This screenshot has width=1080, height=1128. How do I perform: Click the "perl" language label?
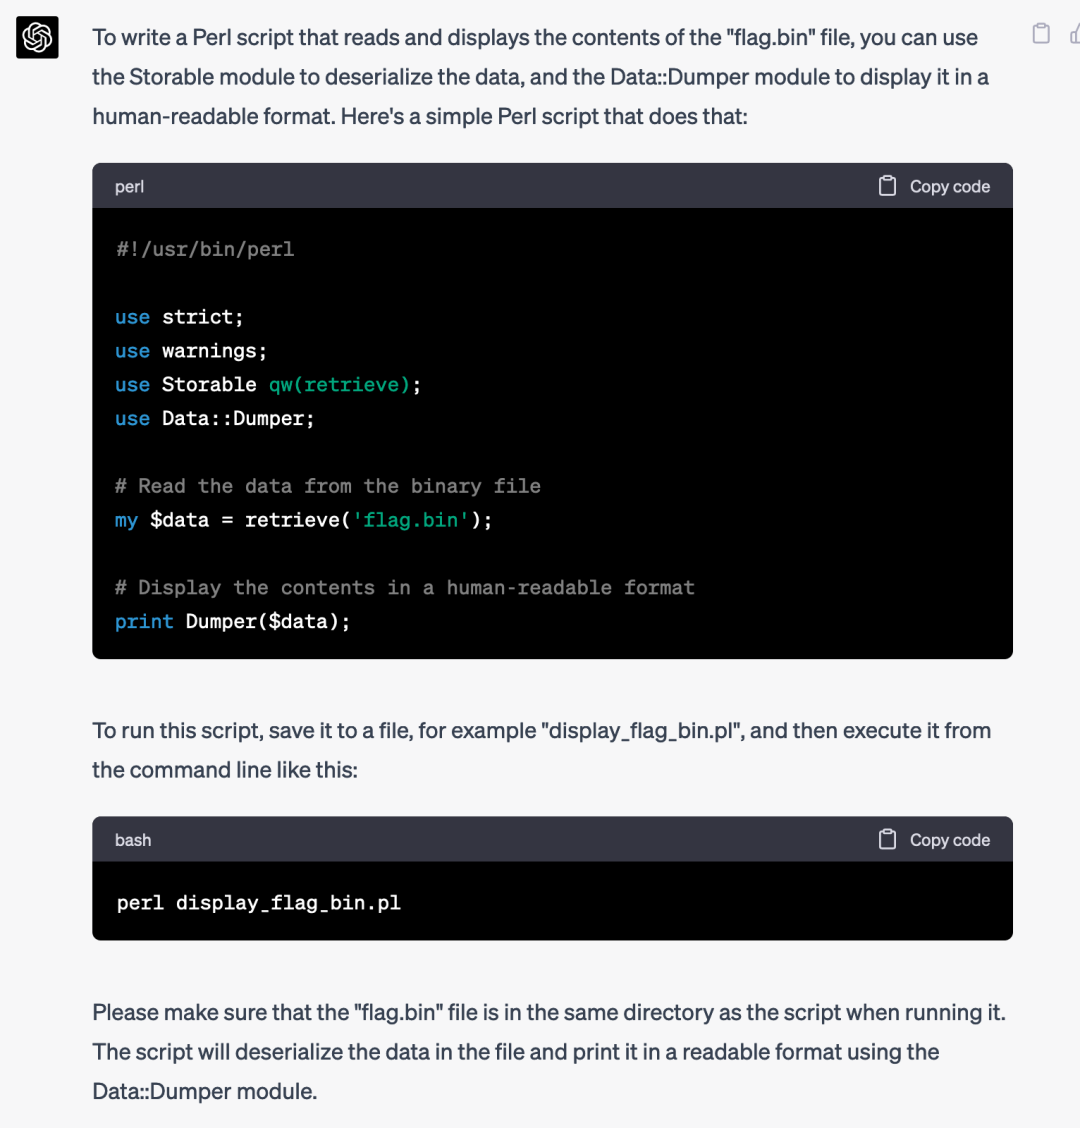click(130, 187)
